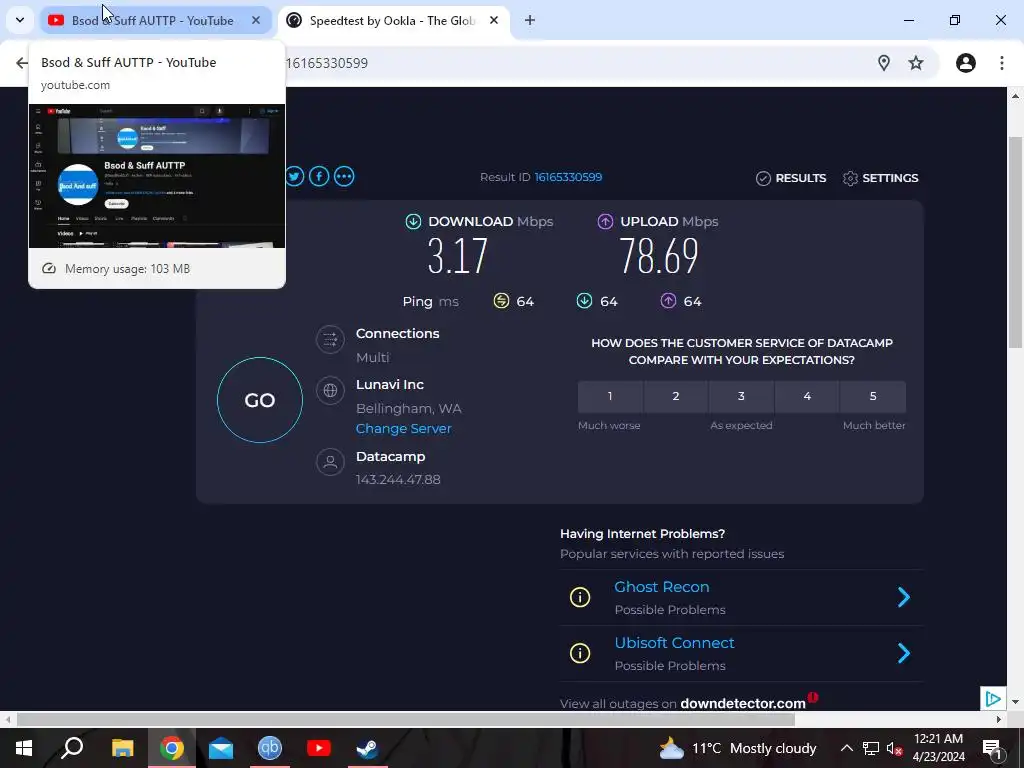Click Change Server link
The width and height of the screenshot is (1024, 768).
click(x=404, y=428)
